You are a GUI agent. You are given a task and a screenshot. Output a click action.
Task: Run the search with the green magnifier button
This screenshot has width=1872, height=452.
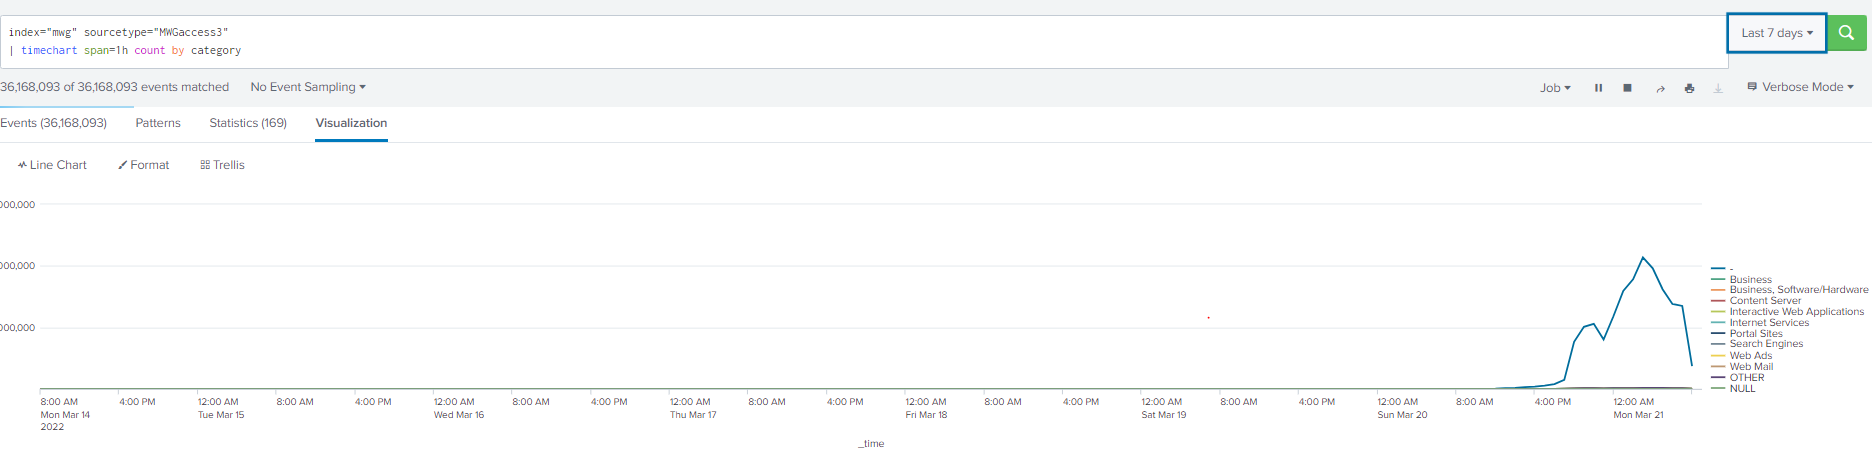coord(1846,33)
